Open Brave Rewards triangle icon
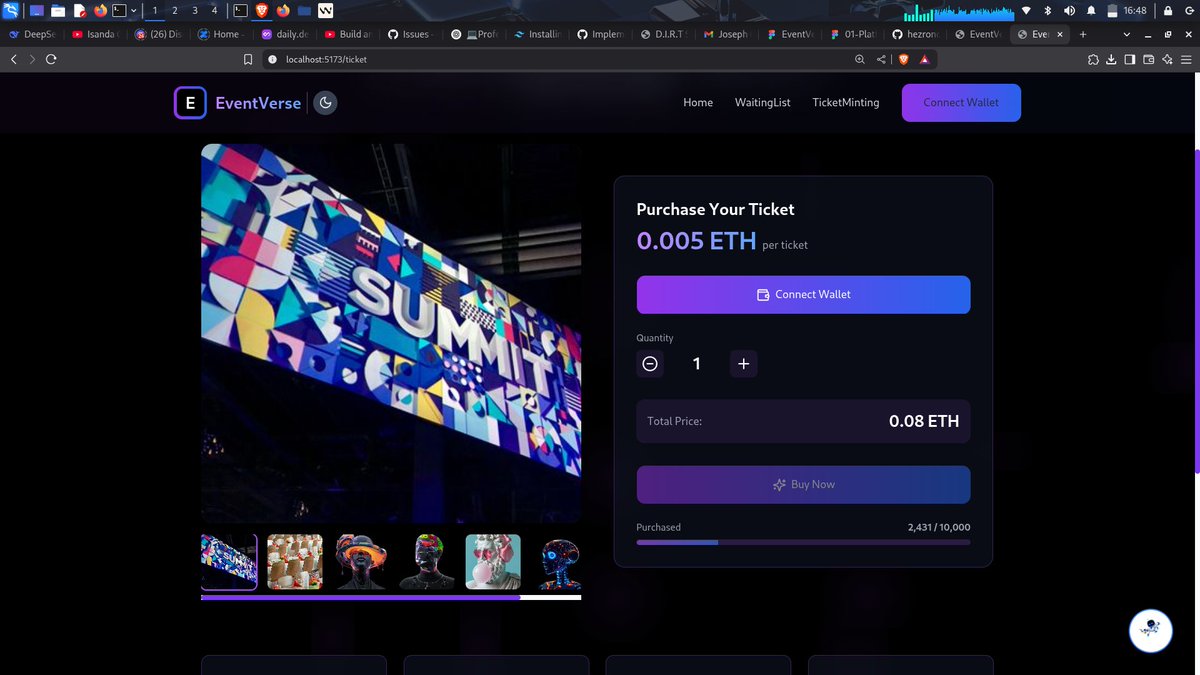The height and width of the screenshot is (675, 1200). [924, 59]
